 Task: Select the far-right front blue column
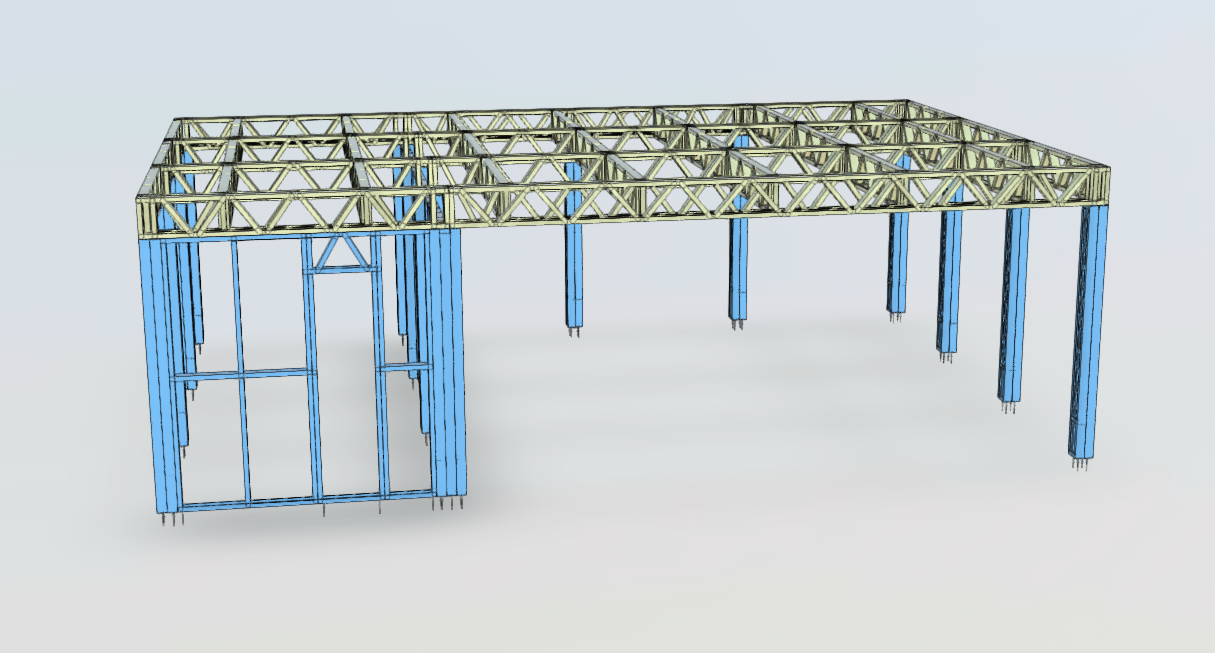click(x=1088, y=330)
